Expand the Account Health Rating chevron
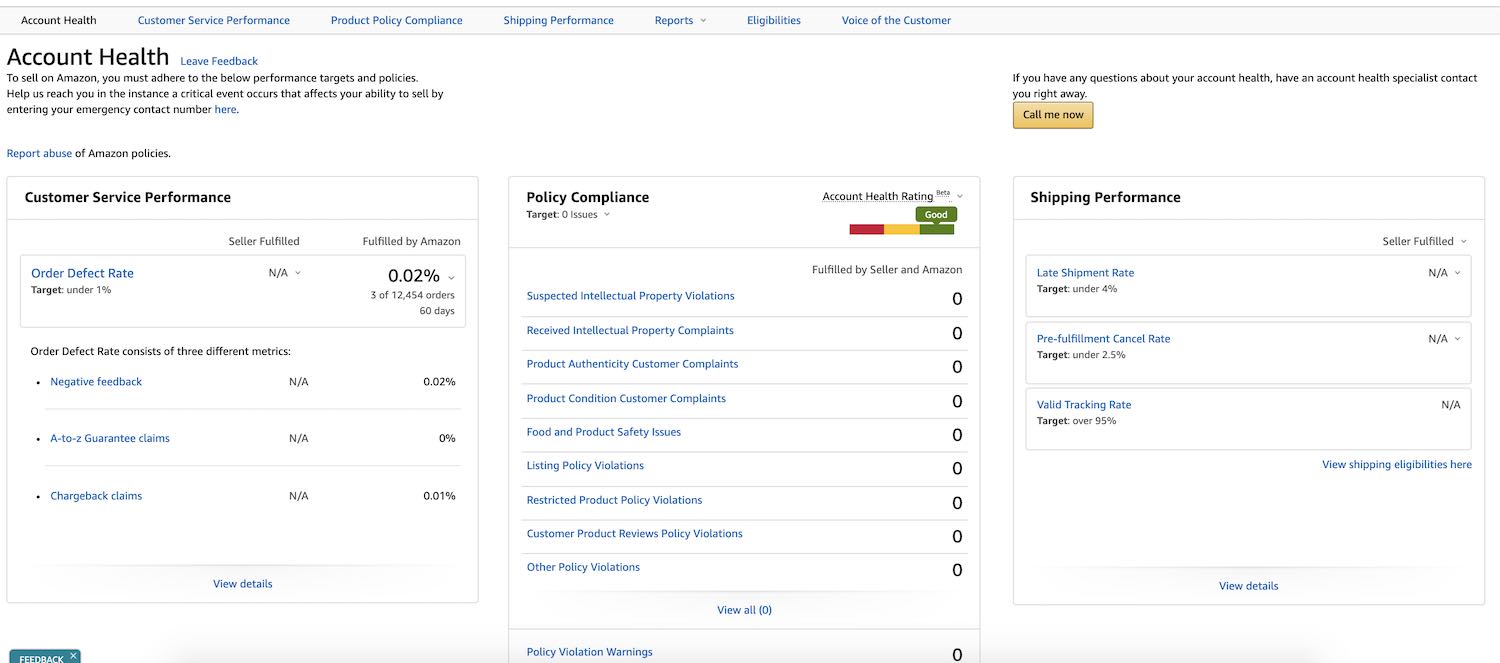 pos(960,197)
